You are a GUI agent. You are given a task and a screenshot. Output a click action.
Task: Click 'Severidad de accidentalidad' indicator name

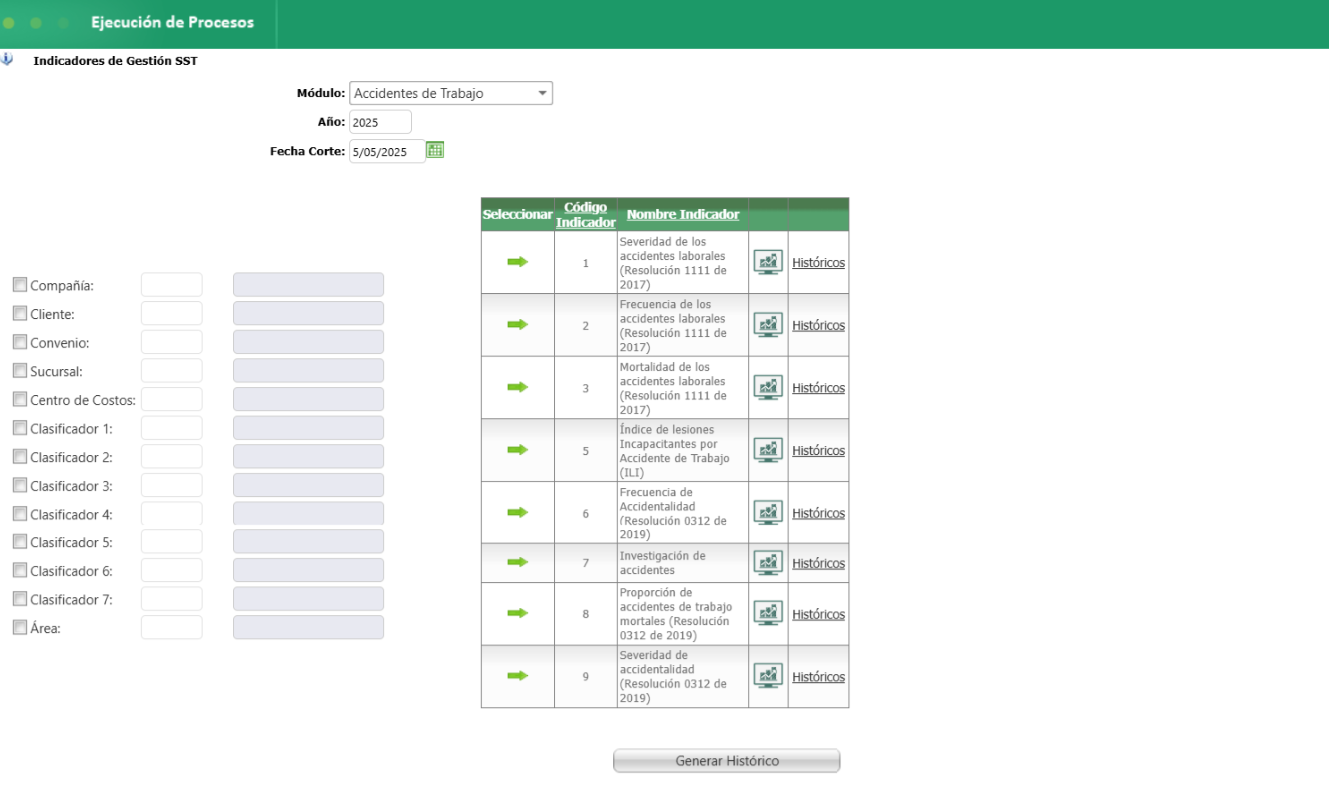[673, 677]
